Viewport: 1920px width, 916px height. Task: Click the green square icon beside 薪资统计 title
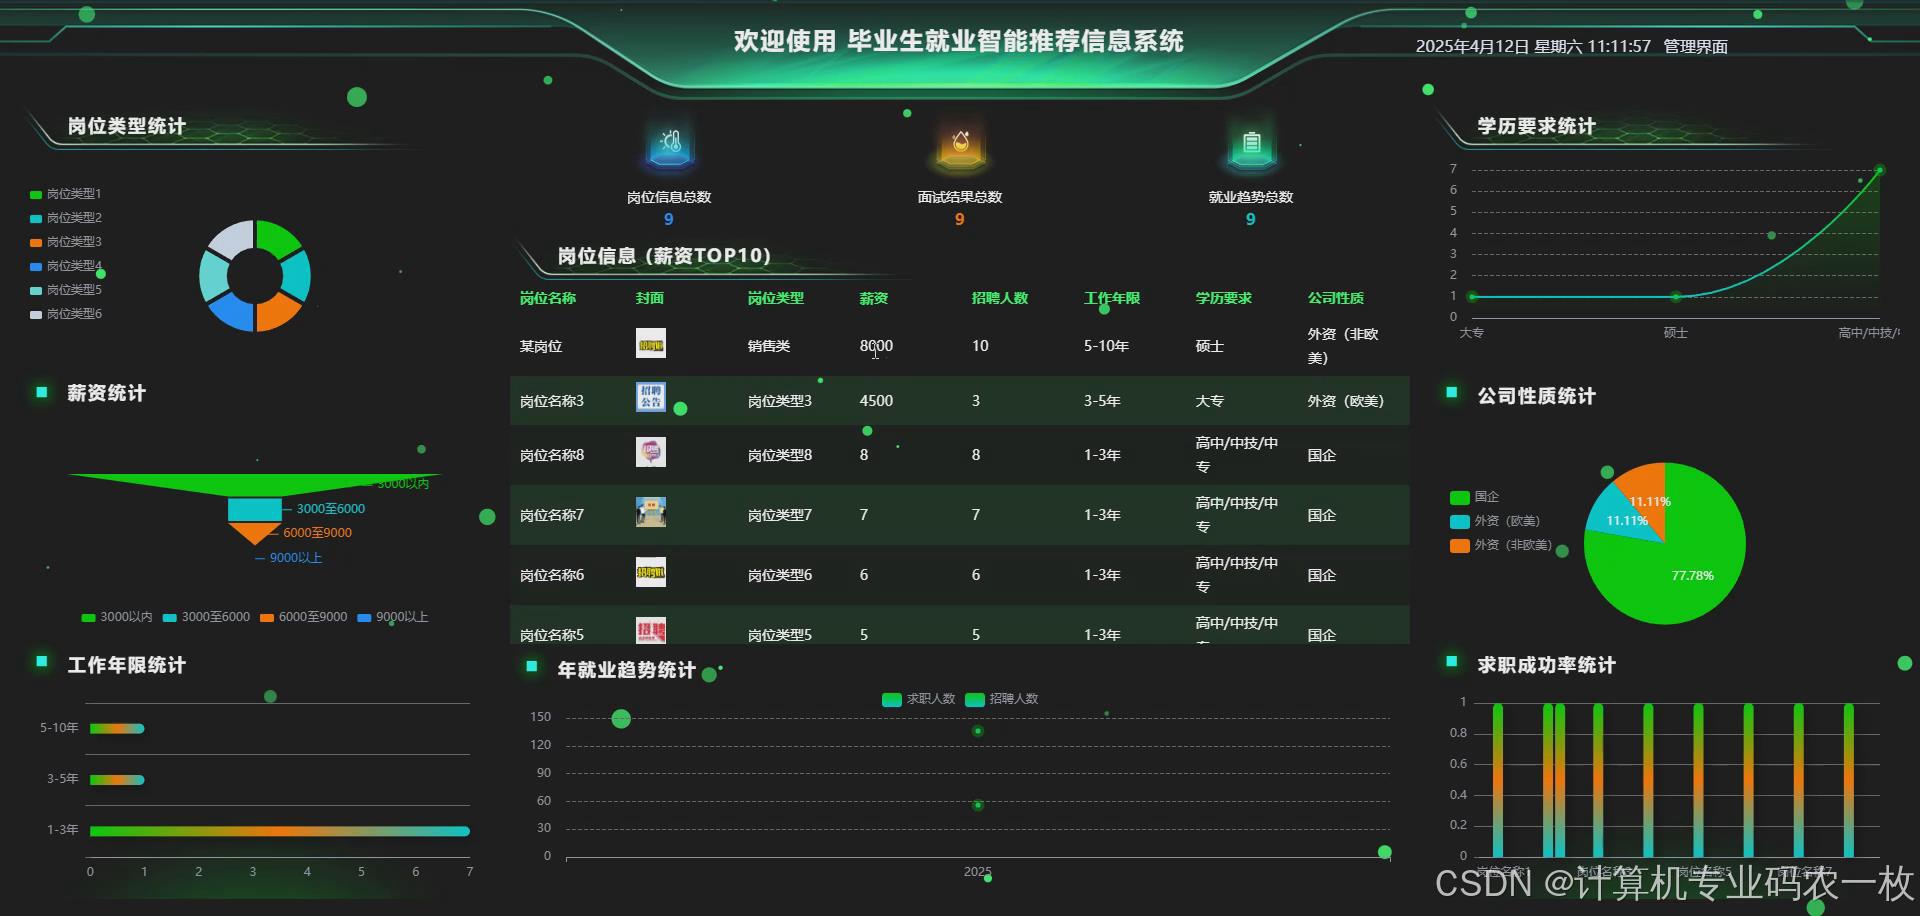click(x=40, y=393)
